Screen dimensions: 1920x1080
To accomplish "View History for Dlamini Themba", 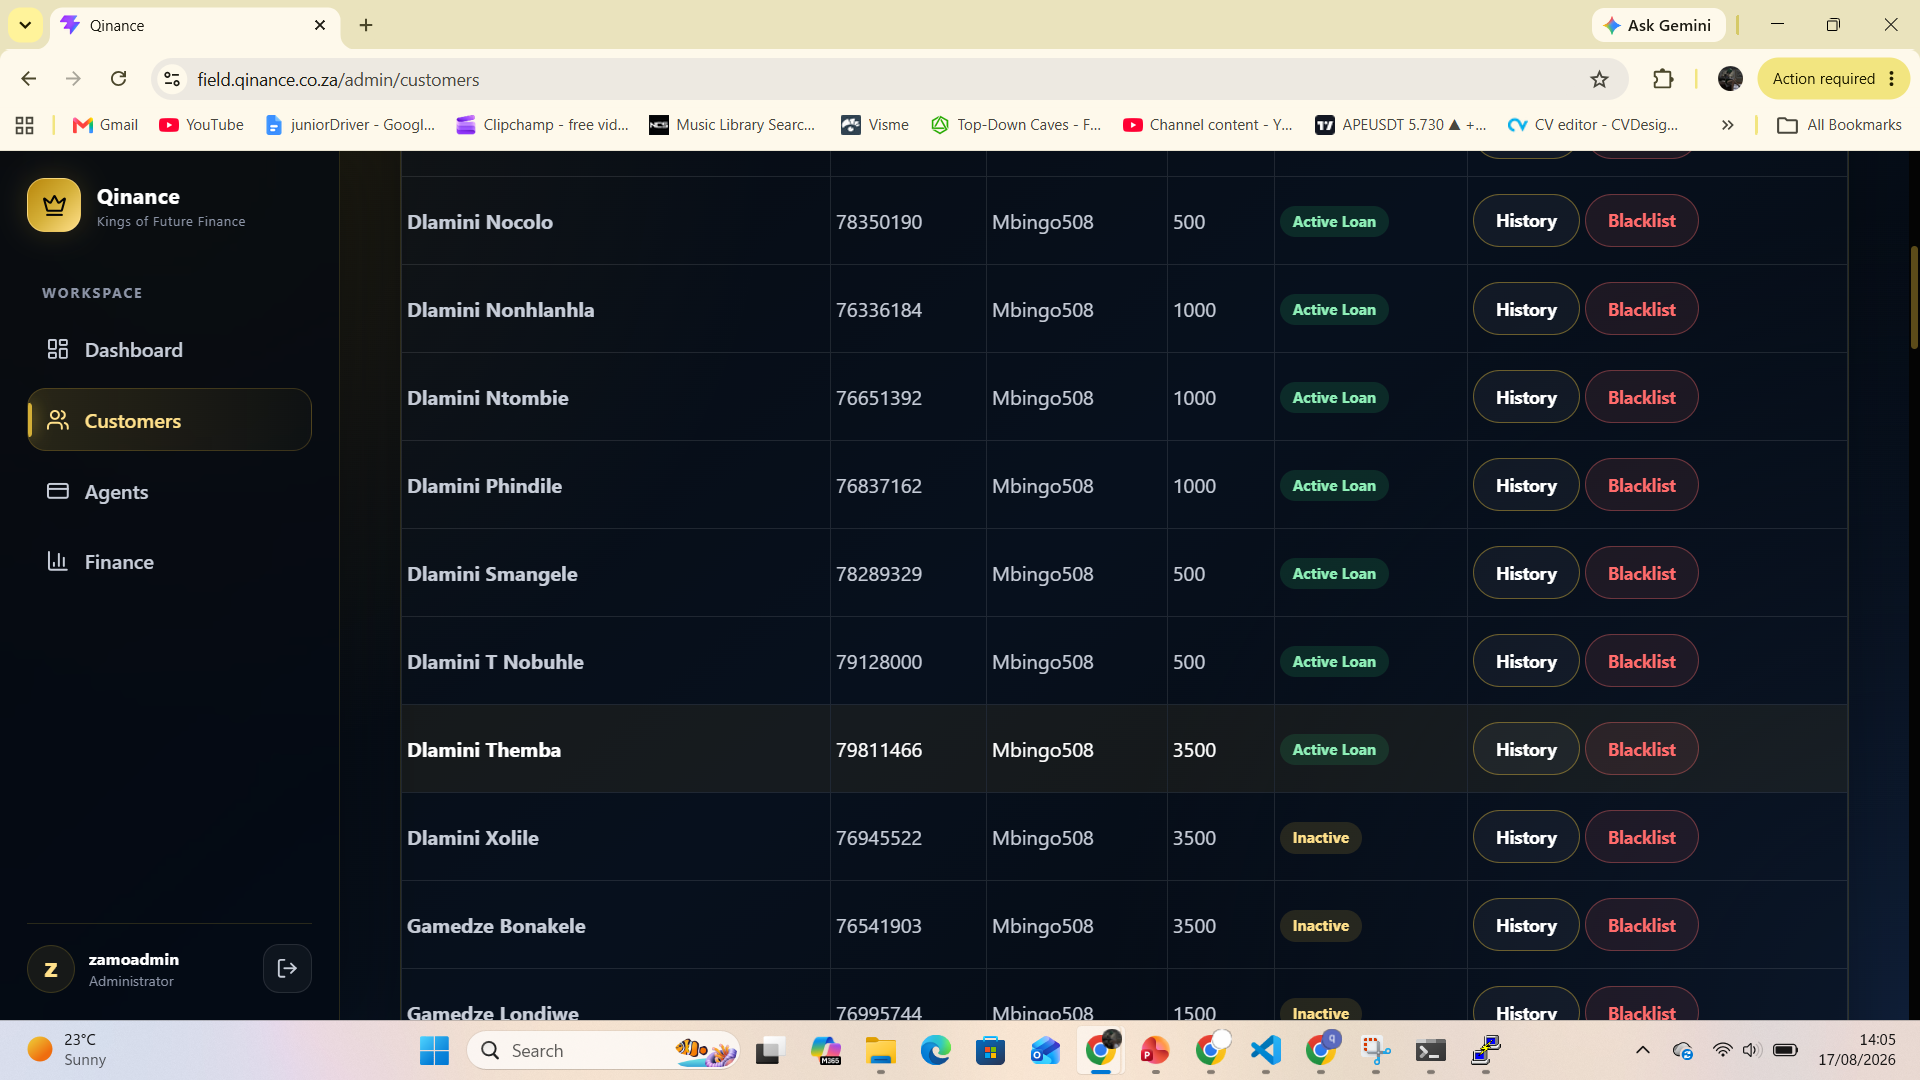I will click(1526, 749).
